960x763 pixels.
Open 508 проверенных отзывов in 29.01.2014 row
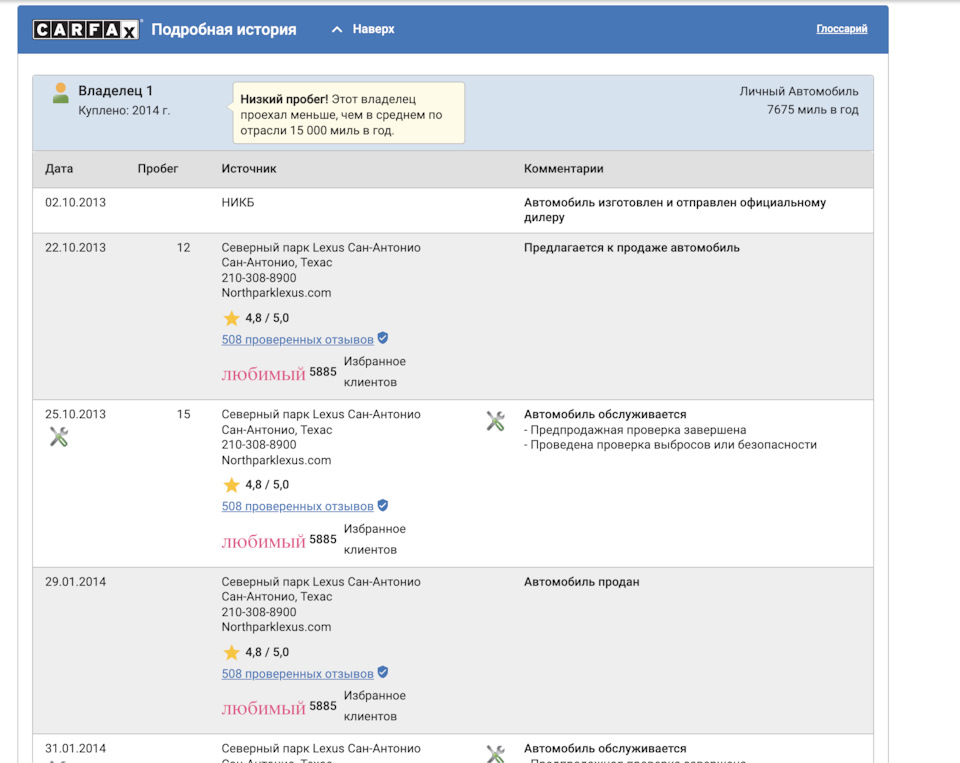click(298, 674)
